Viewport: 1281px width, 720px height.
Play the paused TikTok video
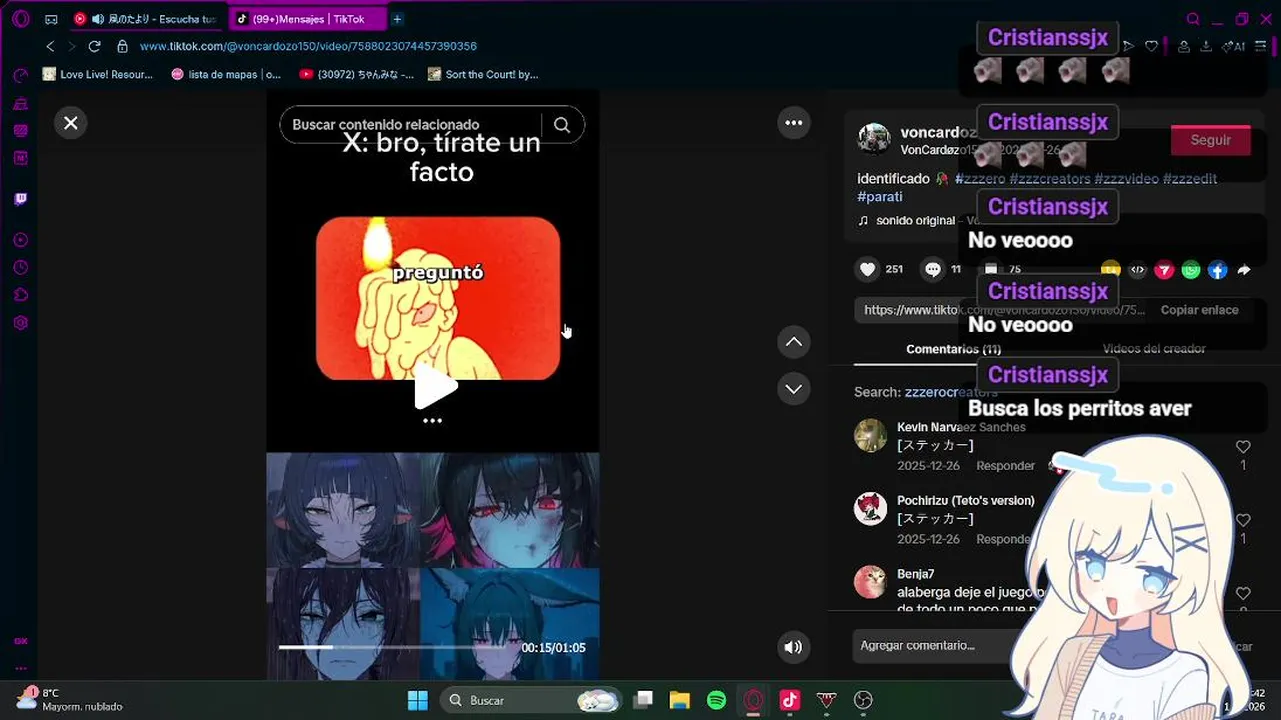click(x=435, y=386)
